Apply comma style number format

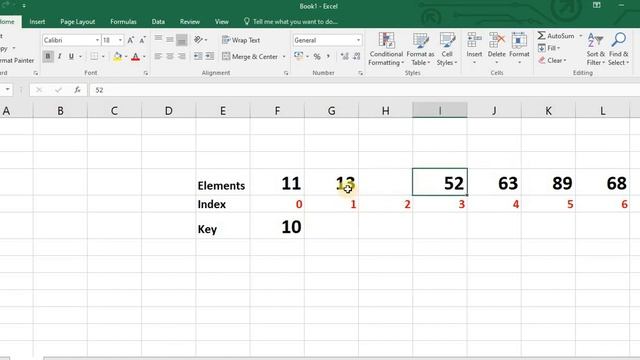click(x=328, y=56)
